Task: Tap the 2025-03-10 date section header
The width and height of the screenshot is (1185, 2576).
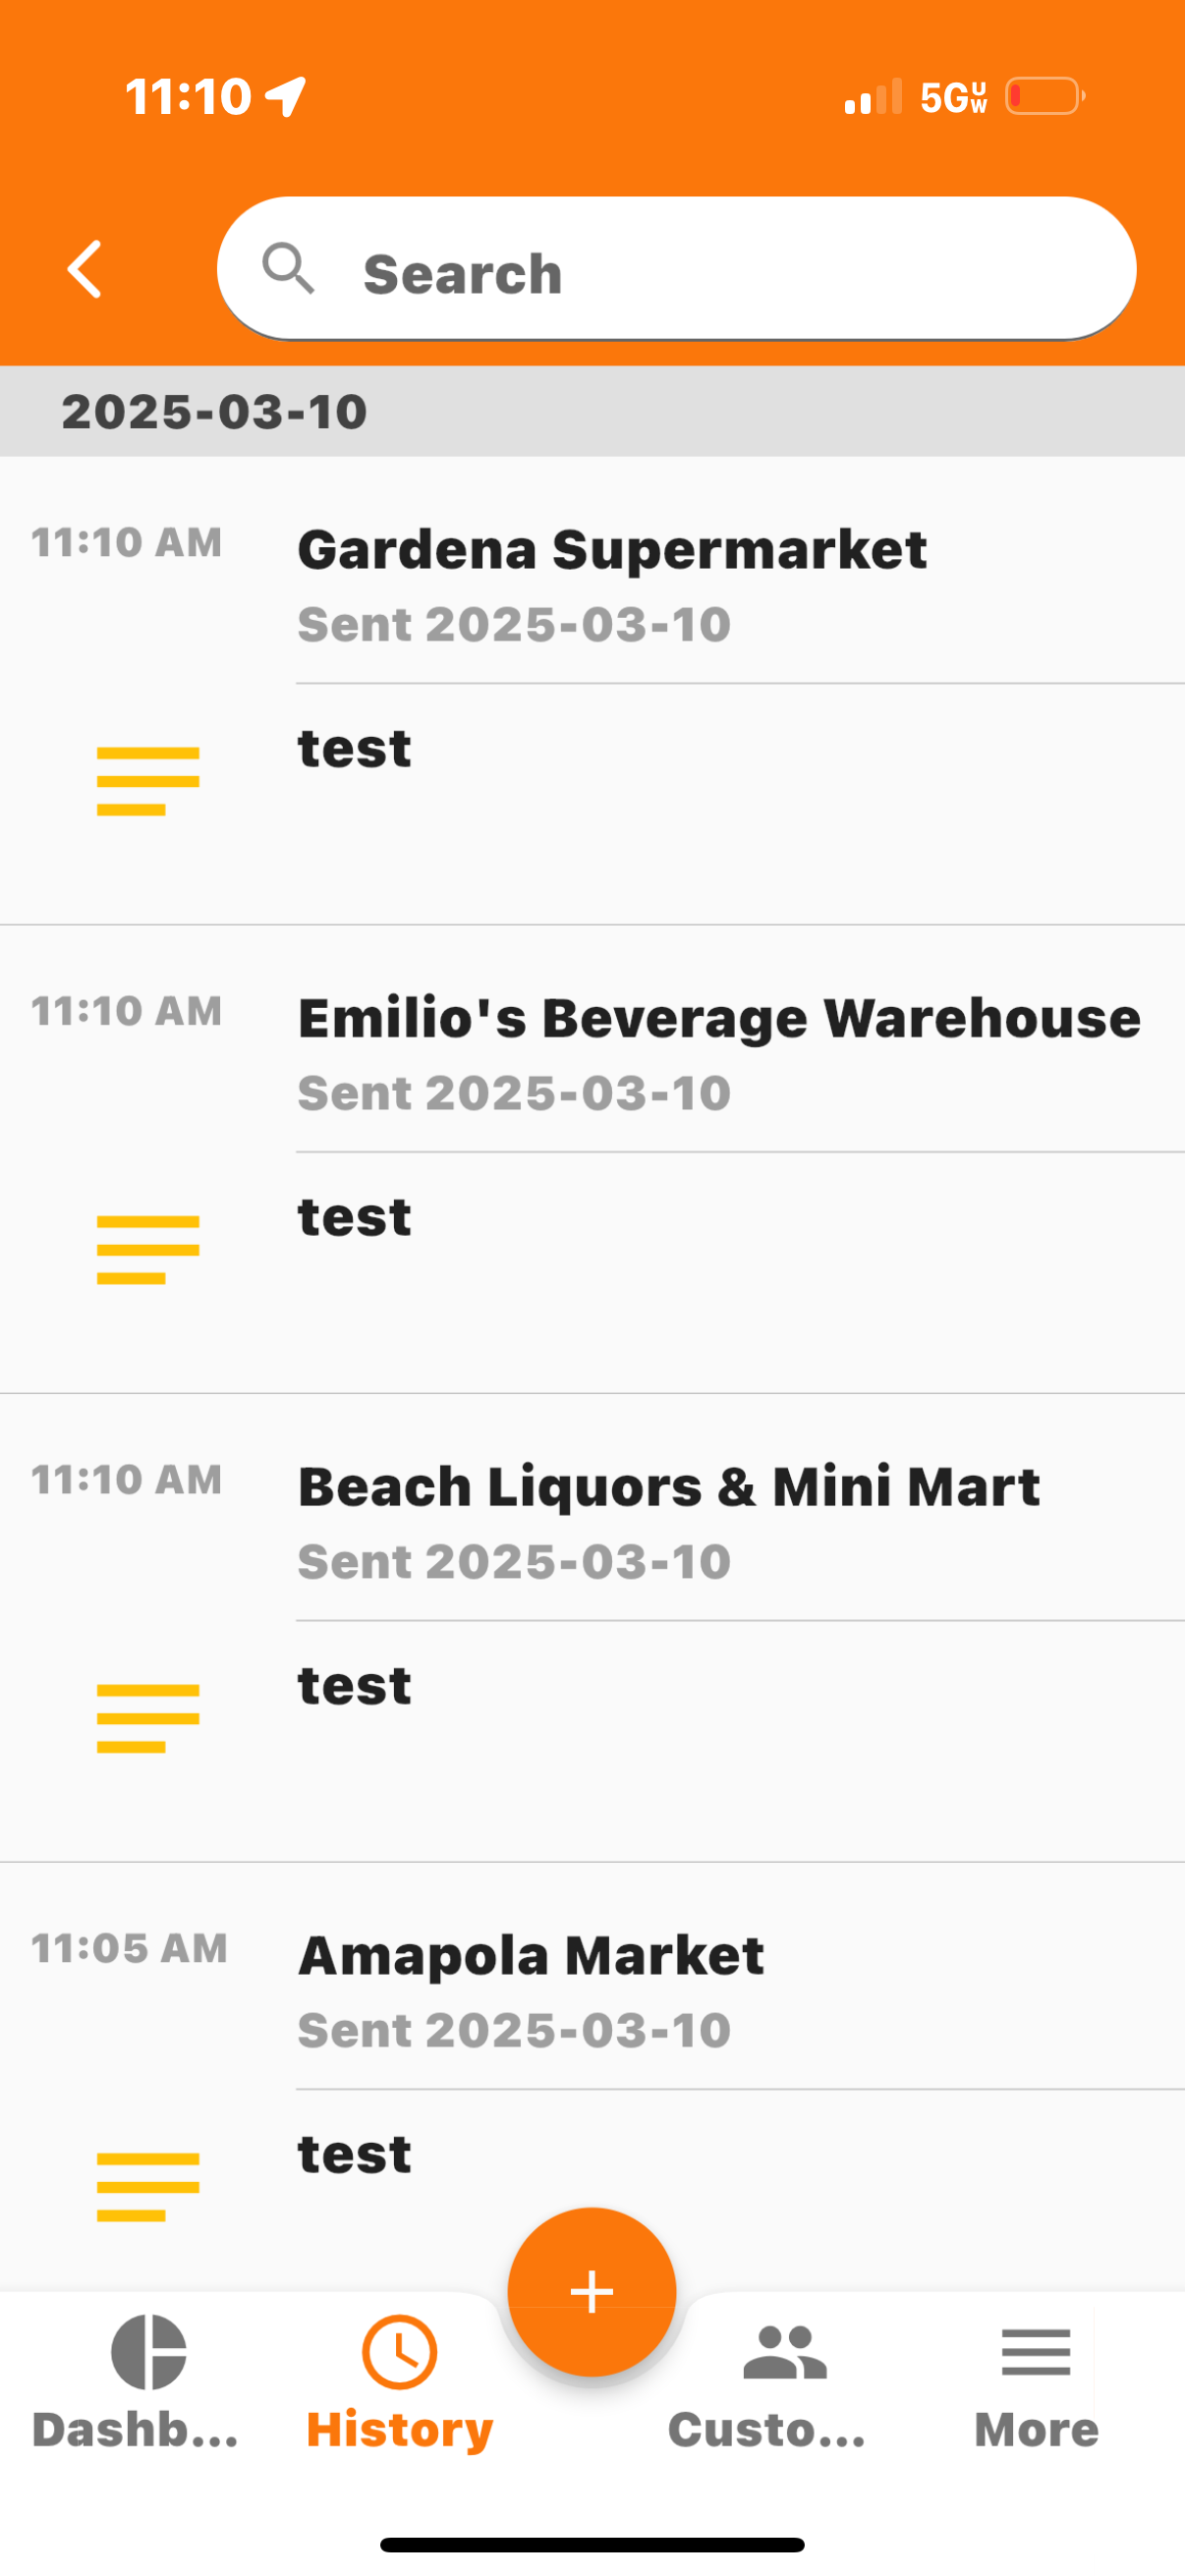Action: point(592,411)
